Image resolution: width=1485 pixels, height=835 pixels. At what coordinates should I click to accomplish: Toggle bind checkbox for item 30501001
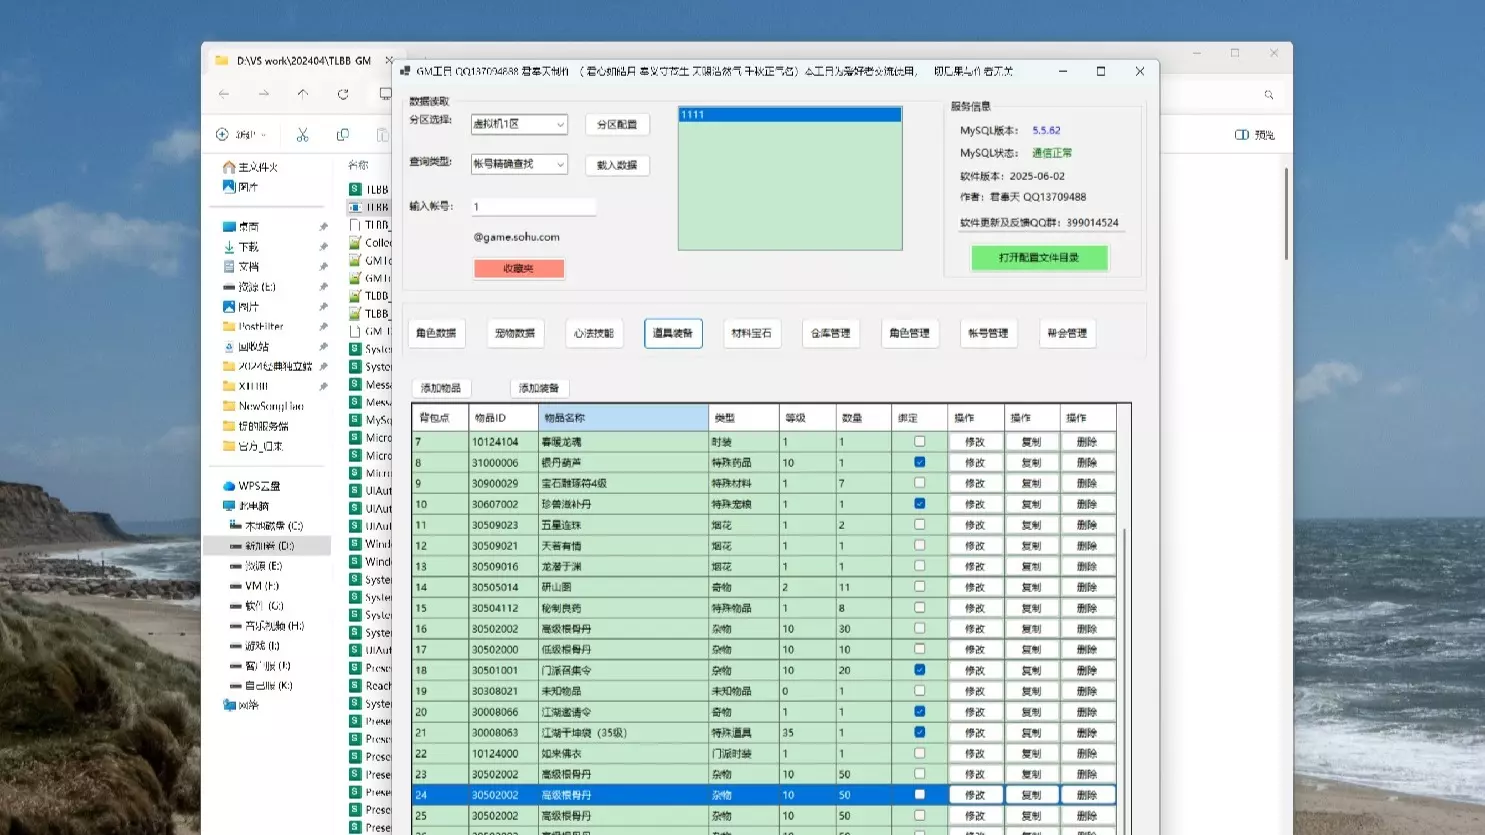click(919, 670)
